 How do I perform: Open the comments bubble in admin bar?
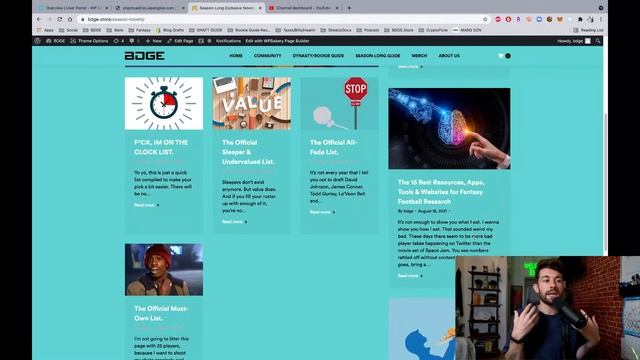(134, 41)
